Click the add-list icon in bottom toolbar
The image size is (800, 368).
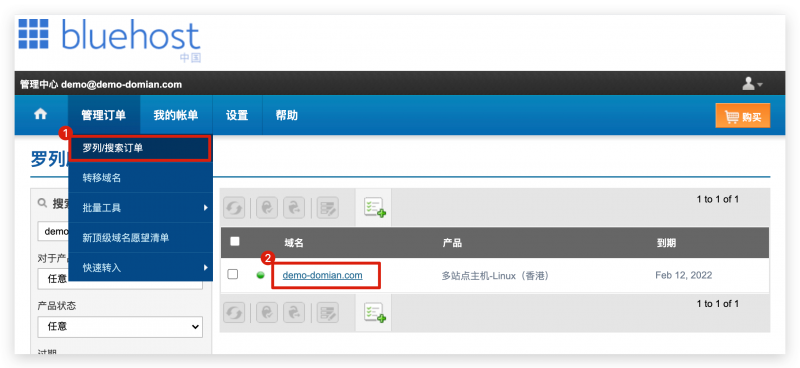(374, 312)
